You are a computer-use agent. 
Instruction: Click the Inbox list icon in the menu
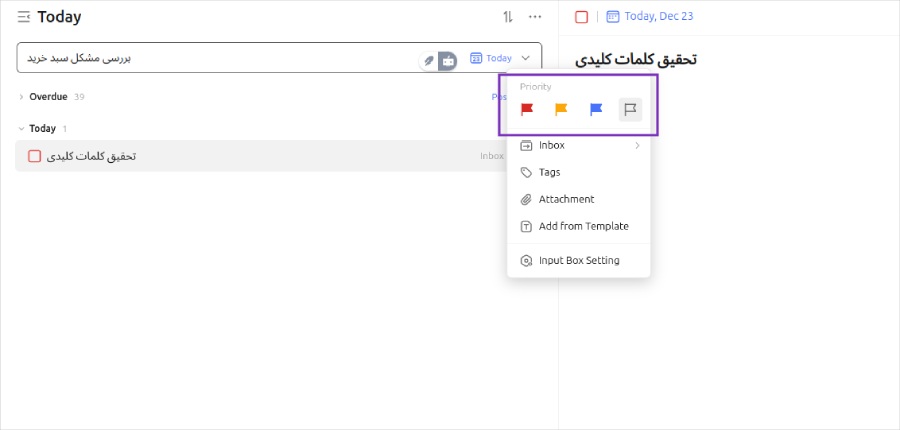pyautogui.click(x=526, y=146)
